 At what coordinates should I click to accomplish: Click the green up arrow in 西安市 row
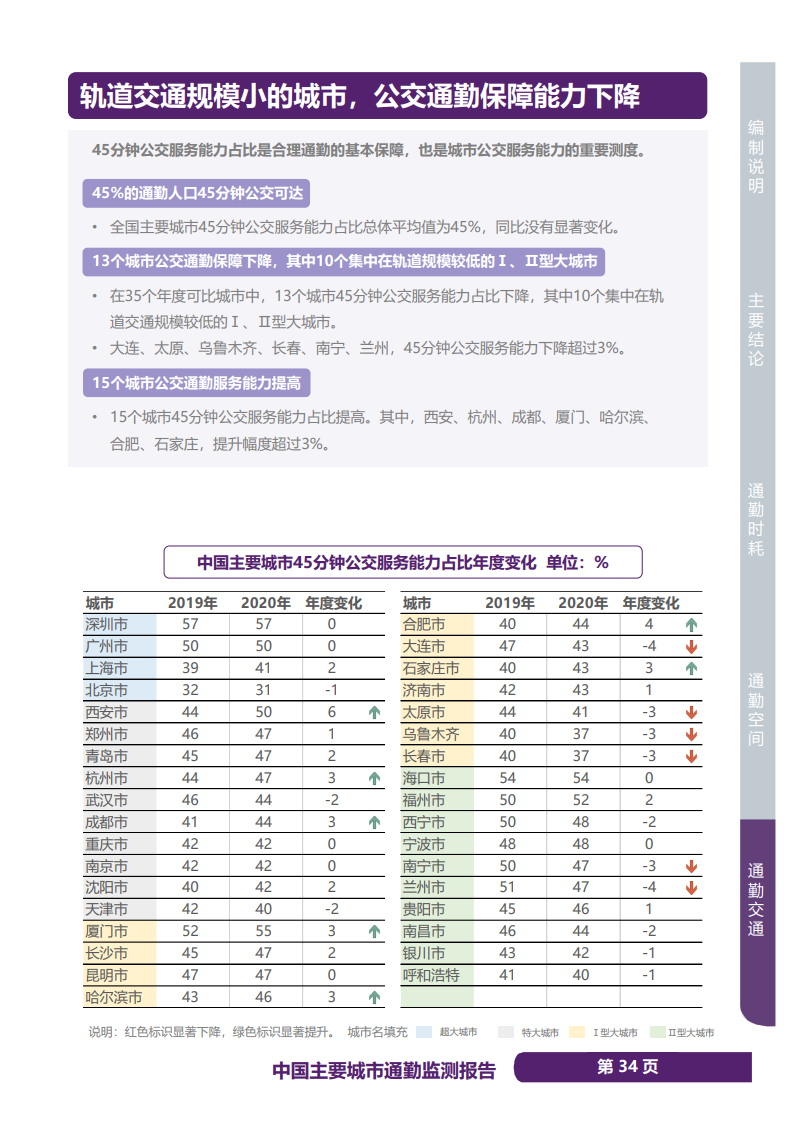click(375, 712)
